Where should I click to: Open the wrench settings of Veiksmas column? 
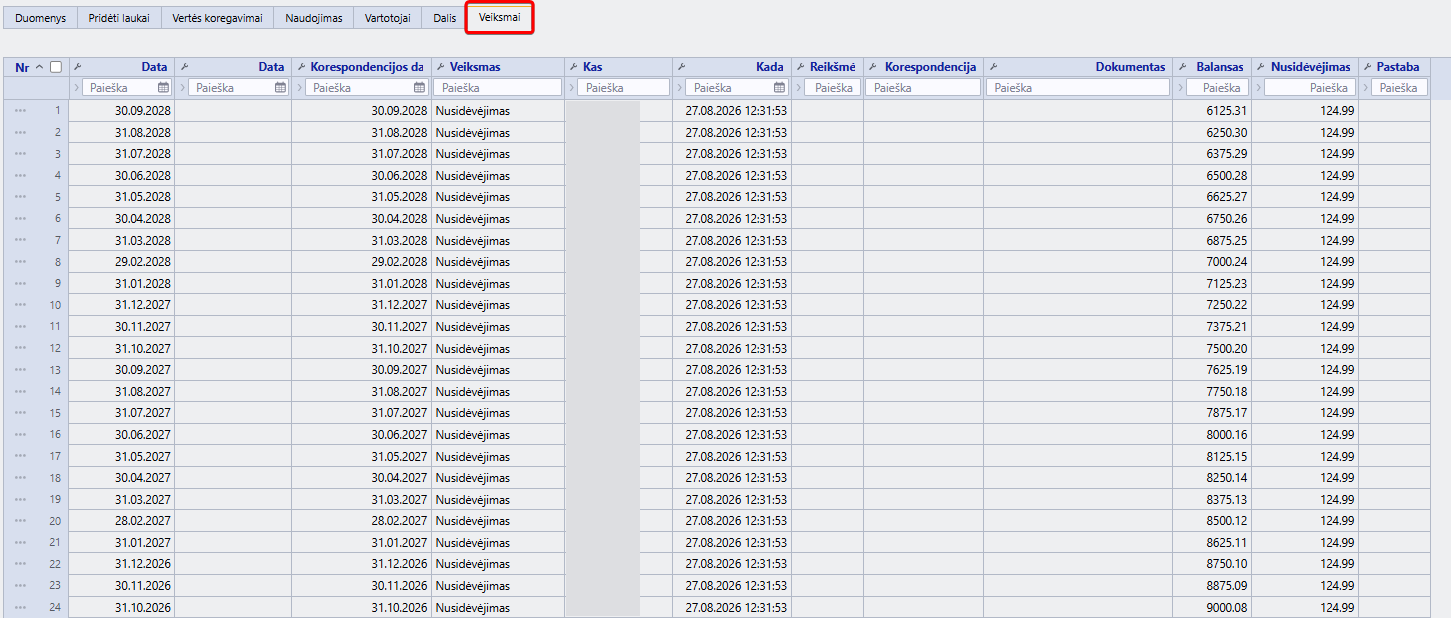pyautogui.click(x=441, y=67)
